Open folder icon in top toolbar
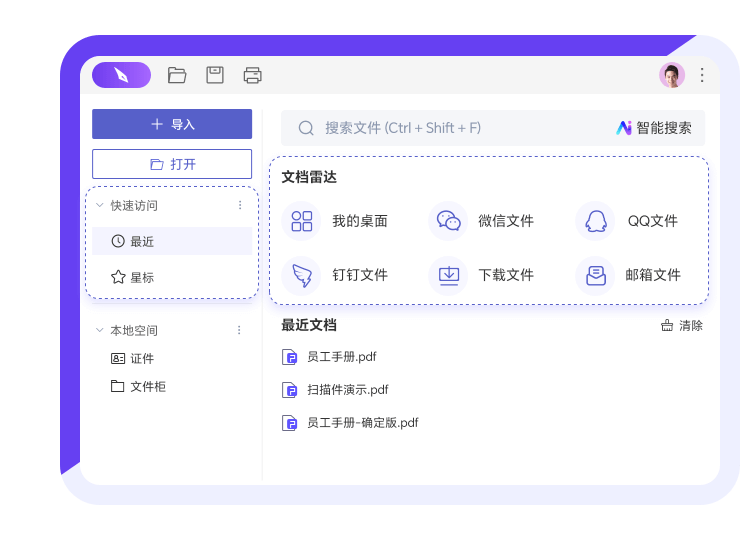 coord(177,75)
